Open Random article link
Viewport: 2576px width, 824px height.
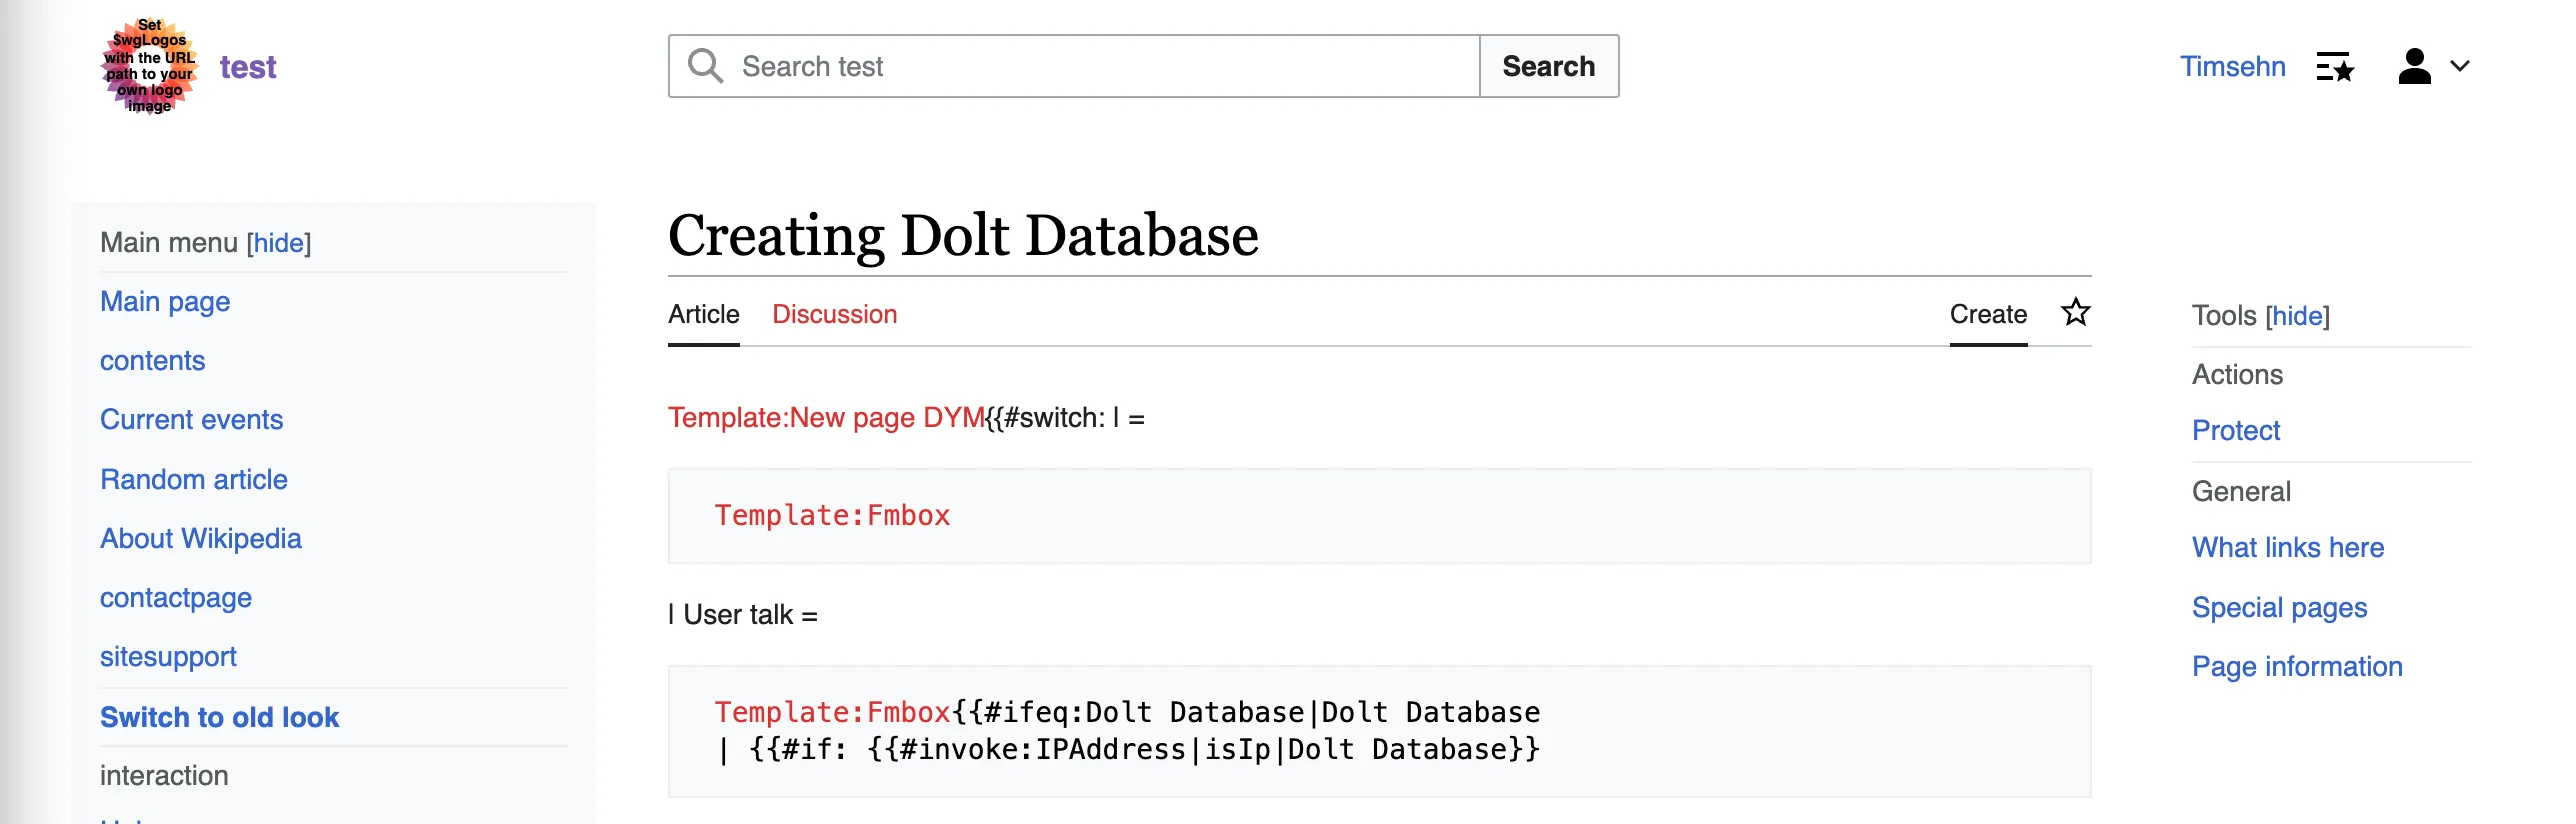point(193,480)
